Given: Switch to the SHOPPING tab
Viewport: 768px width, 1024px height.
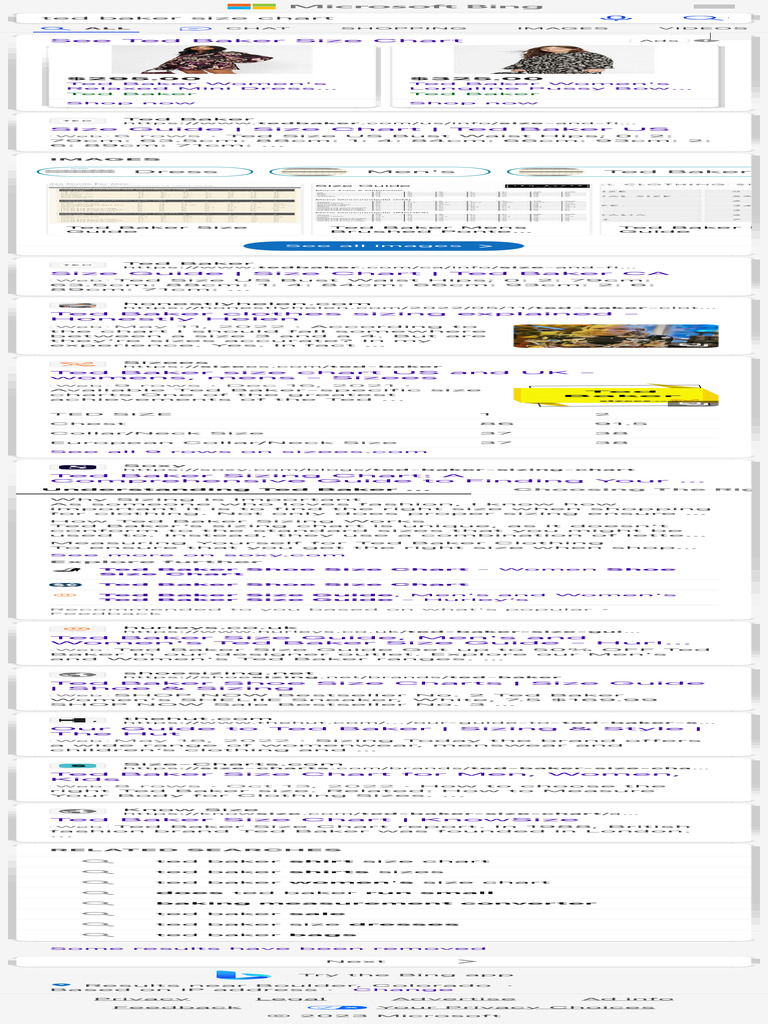Looking at the screenshot, I should (x=404, y=29).
